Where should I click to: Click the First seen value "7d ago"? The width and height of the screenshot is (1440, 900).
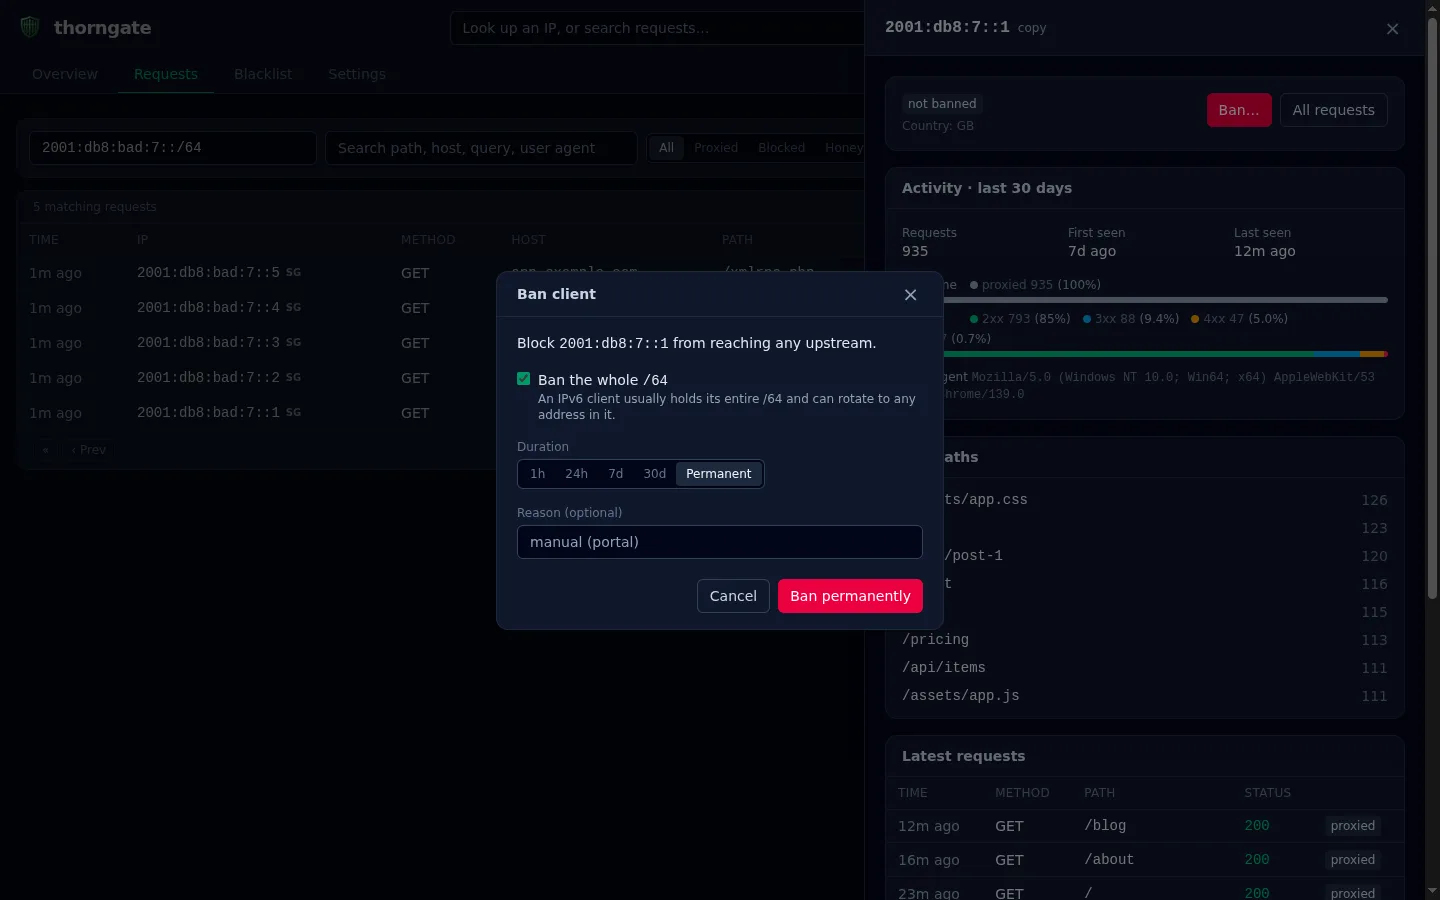coord(1092,251)
